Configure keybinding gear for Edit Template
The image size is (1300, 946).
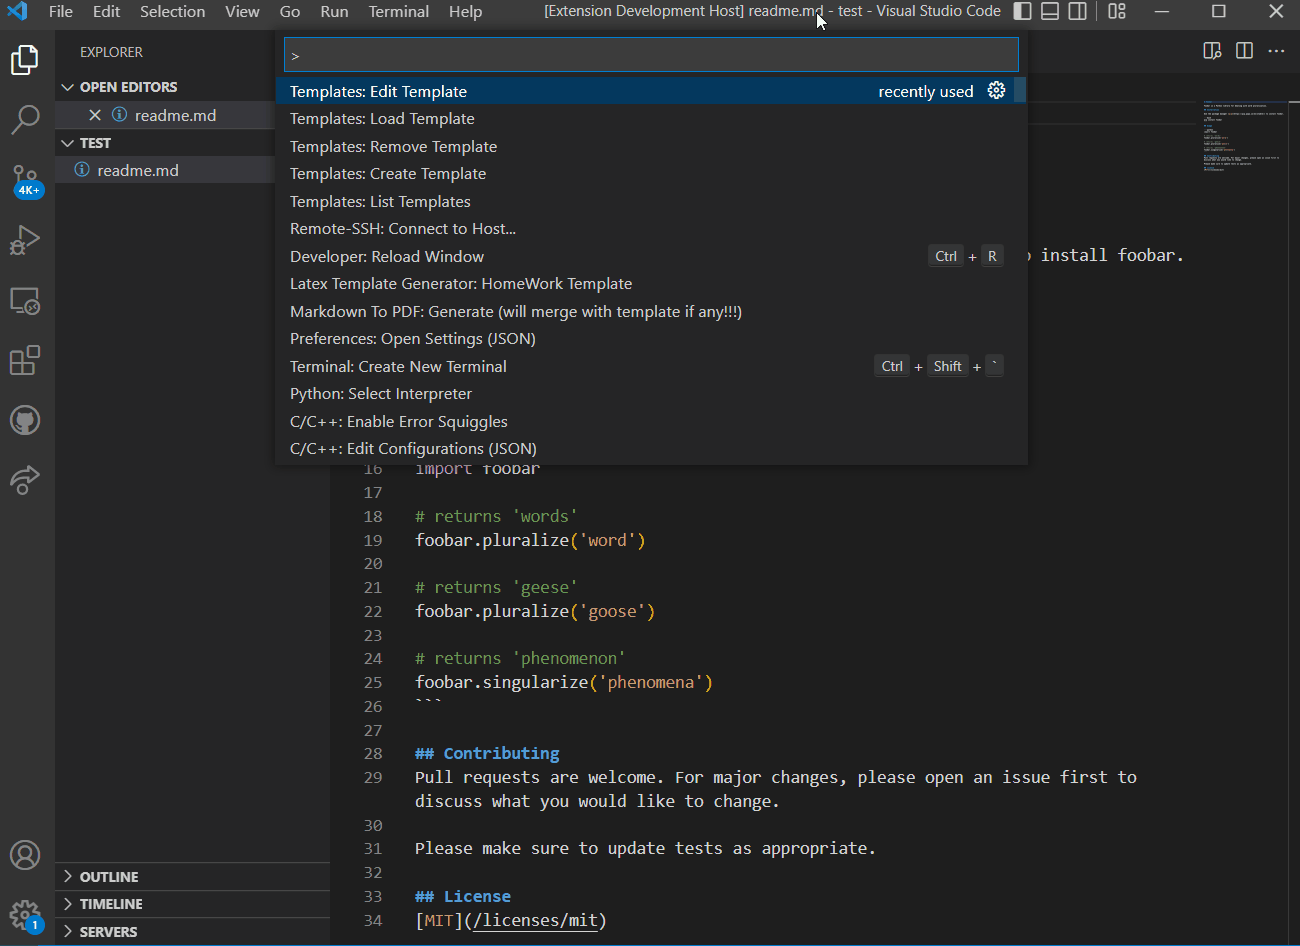996,91
